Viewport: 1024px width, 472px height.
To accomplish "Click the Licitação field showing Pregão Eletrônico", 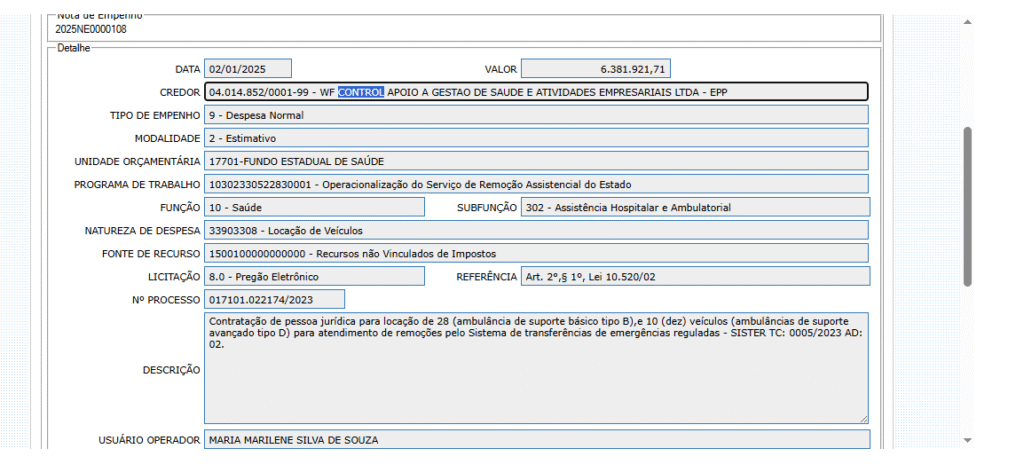I will coord(314,276).
